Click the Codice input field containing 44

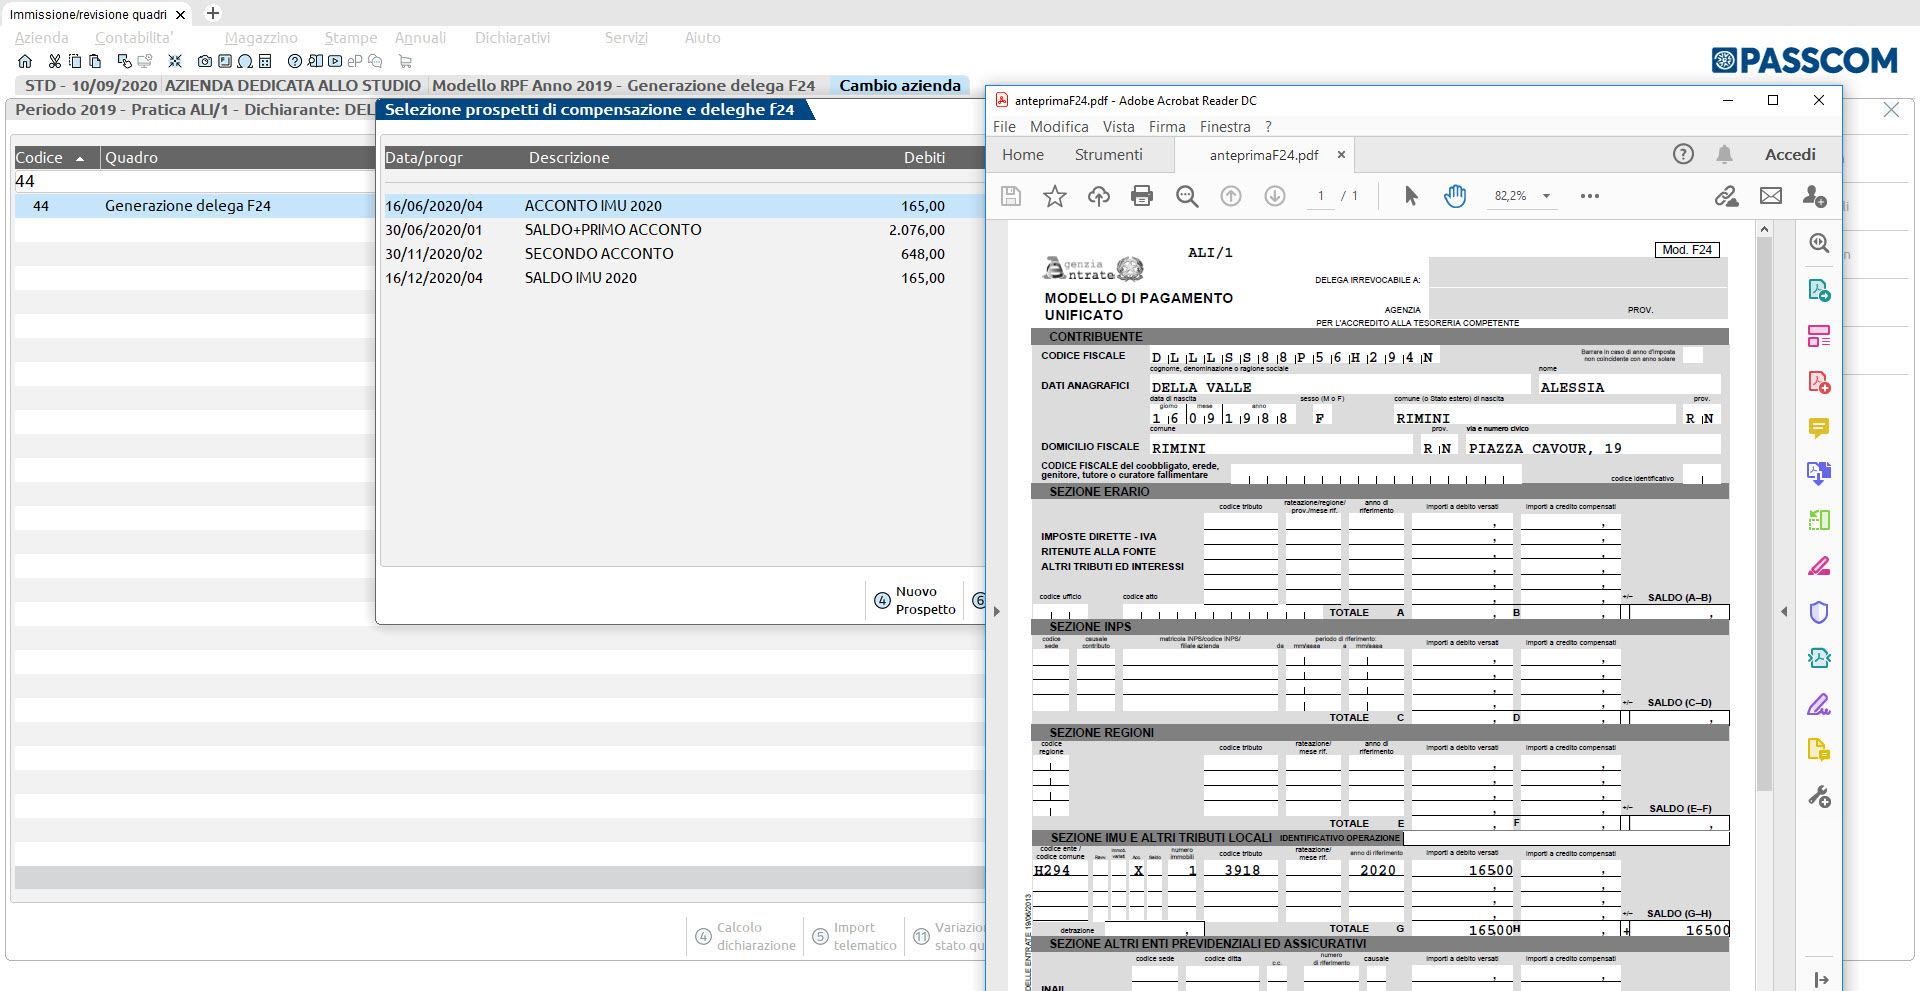click(194, 181)
